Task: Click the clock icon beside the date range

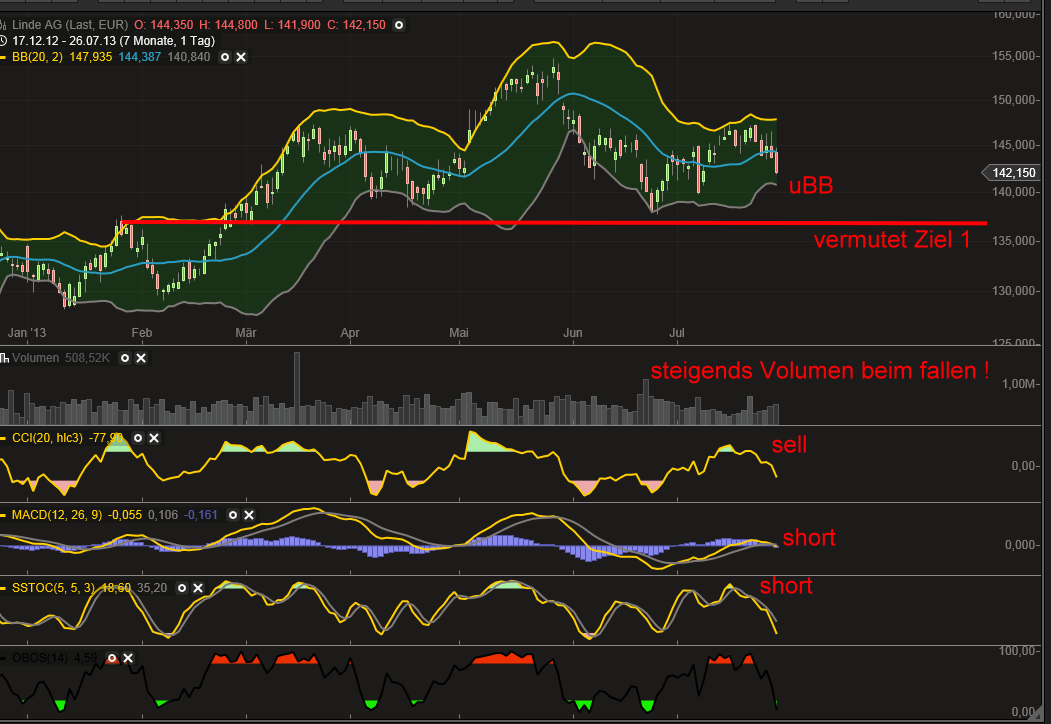Action: 3,41
